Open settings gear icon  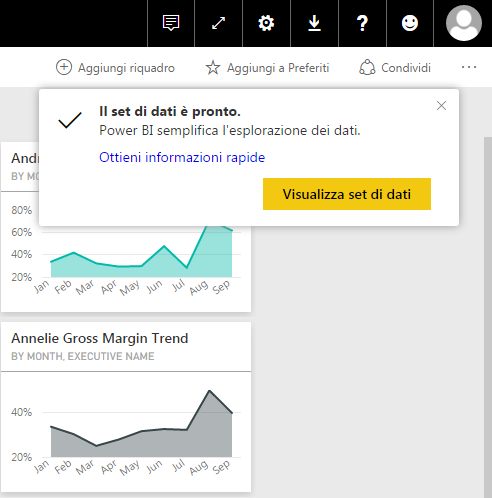pyautogui.click(x=266, y=23)
